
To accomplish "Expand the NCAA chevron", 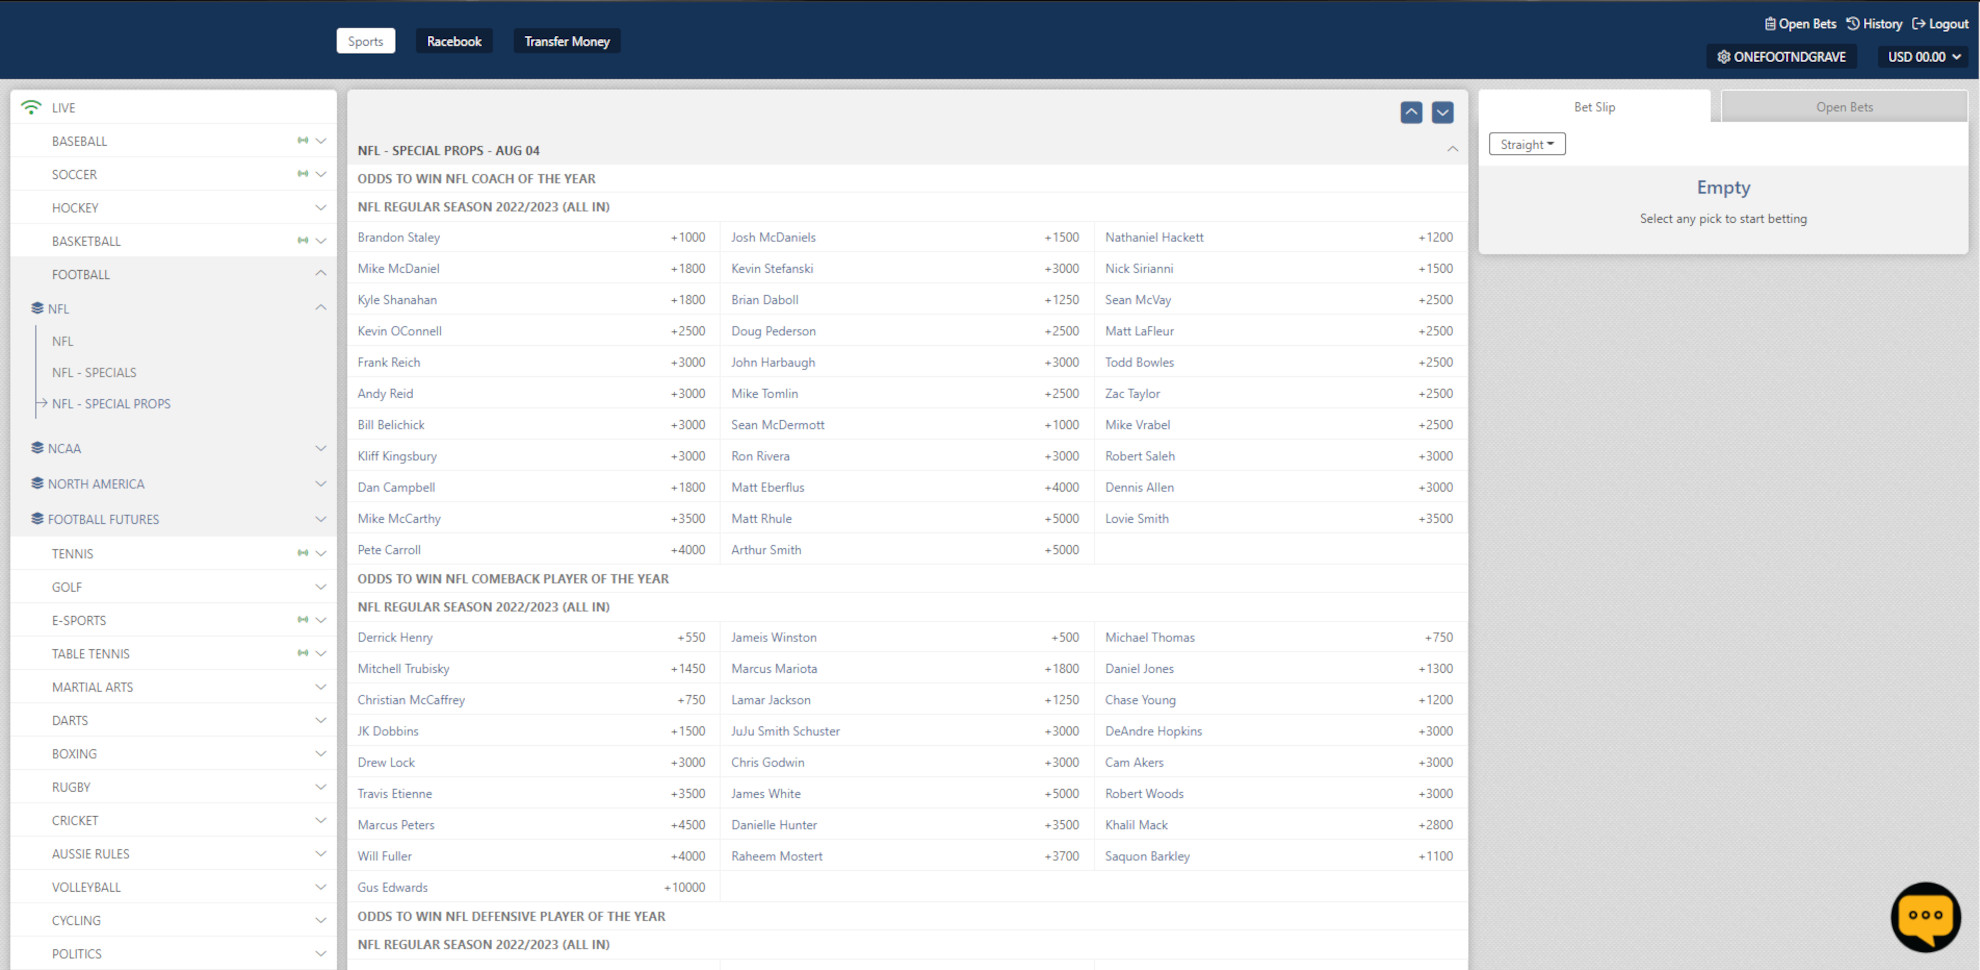I will (321, 448).
